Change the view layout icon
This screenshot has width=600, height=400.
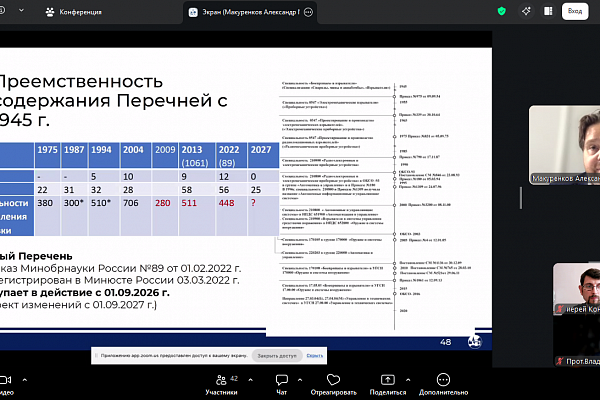click(x=548, y=11)
